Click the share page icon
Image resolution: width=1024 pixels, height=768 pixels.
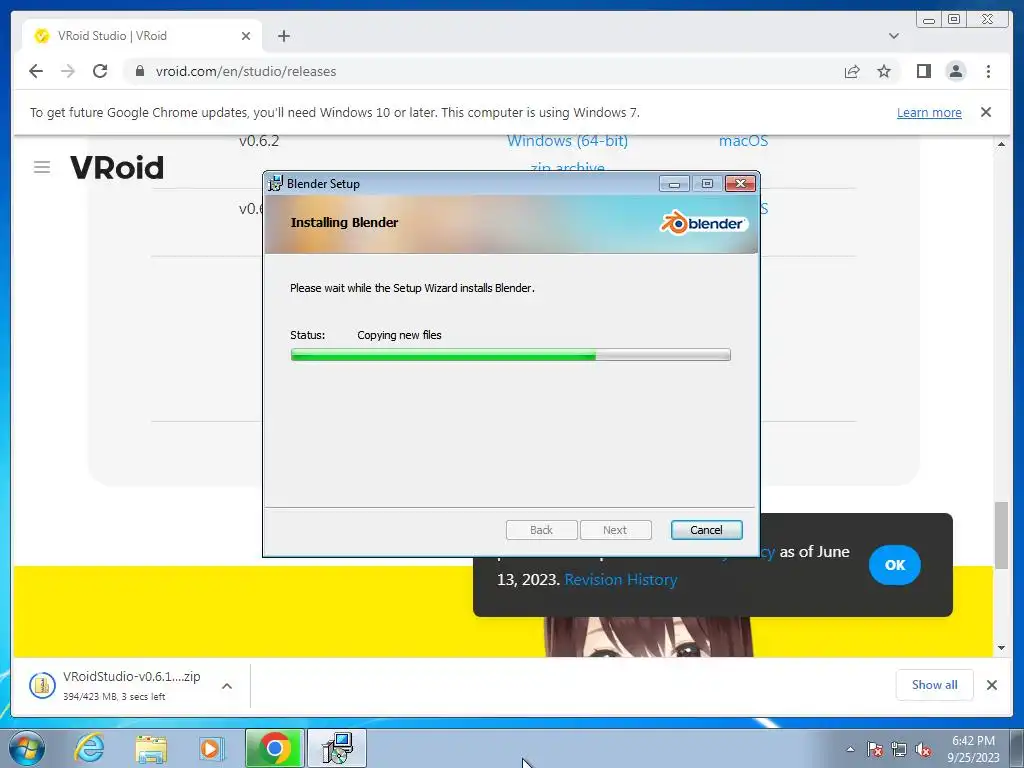852,71
